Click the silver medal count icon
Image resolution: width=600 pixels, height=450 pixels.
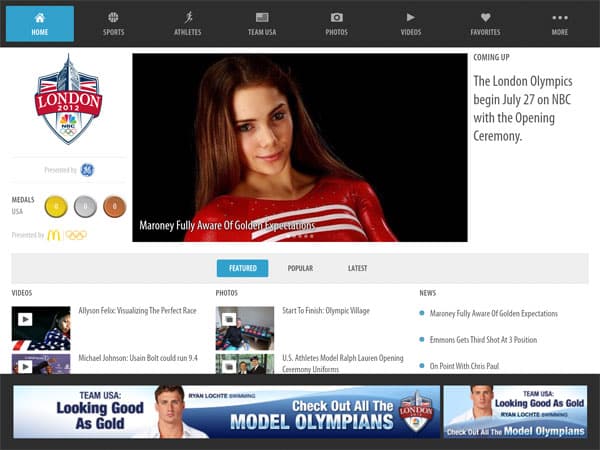pyautogui.click(x=85, y=206)
